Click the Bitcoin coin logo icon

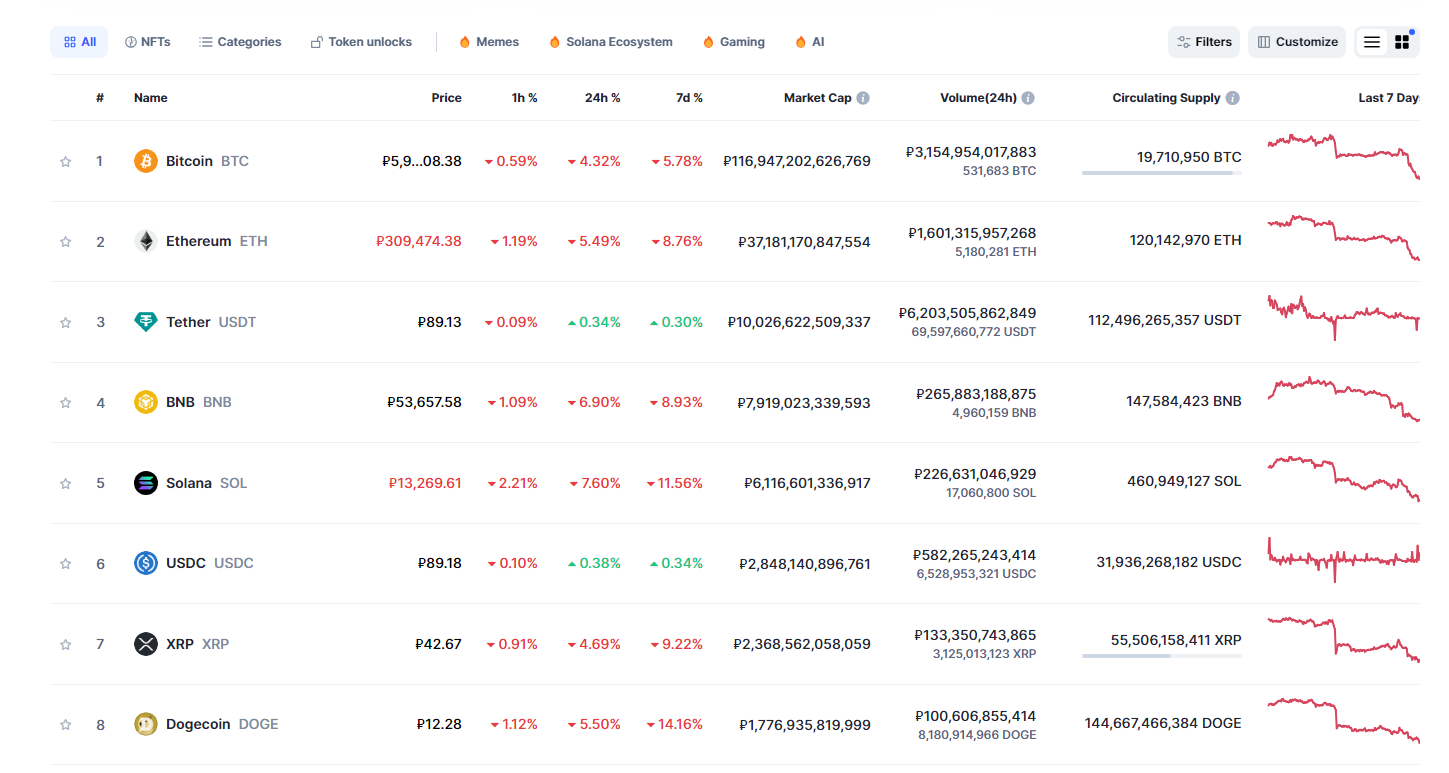tap(146, 161)
